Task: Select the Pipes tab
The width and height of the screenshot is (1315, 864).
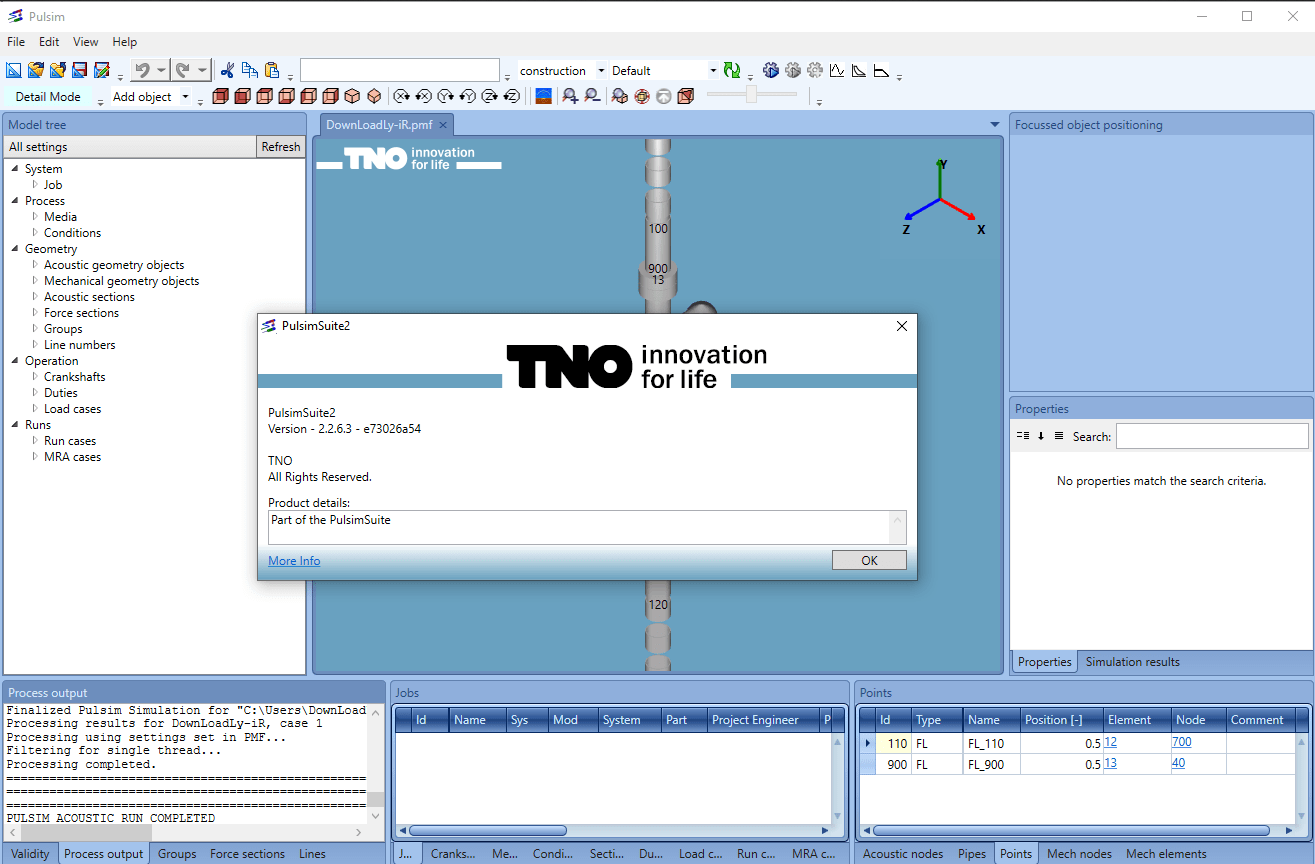Action: click(971, 854)
